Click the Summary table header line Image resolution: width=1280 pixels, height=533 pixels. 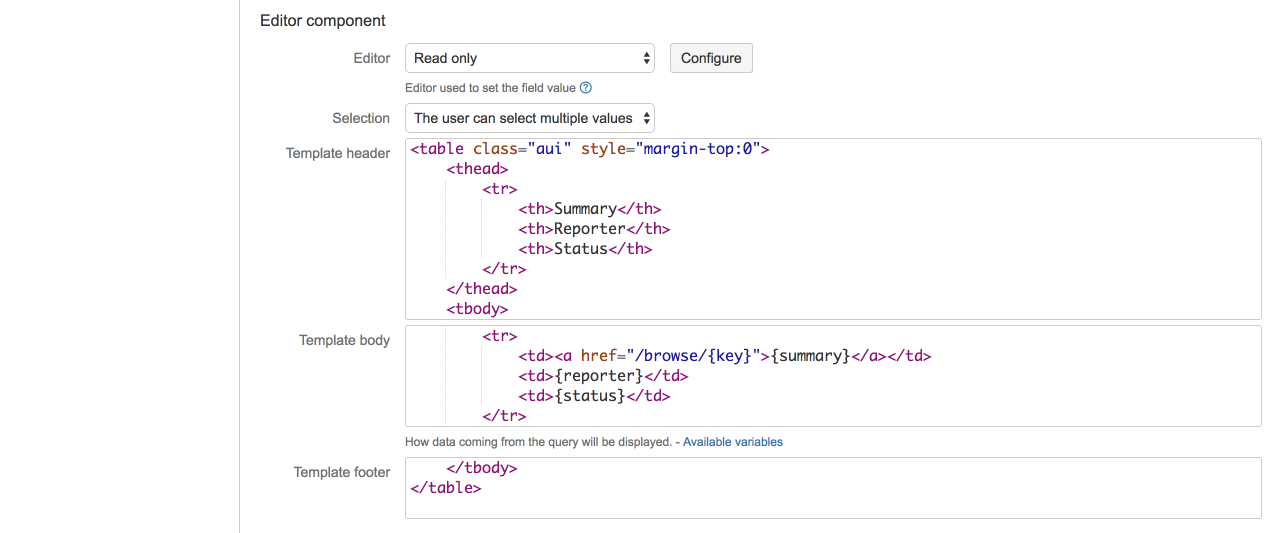tap(590, 209)
